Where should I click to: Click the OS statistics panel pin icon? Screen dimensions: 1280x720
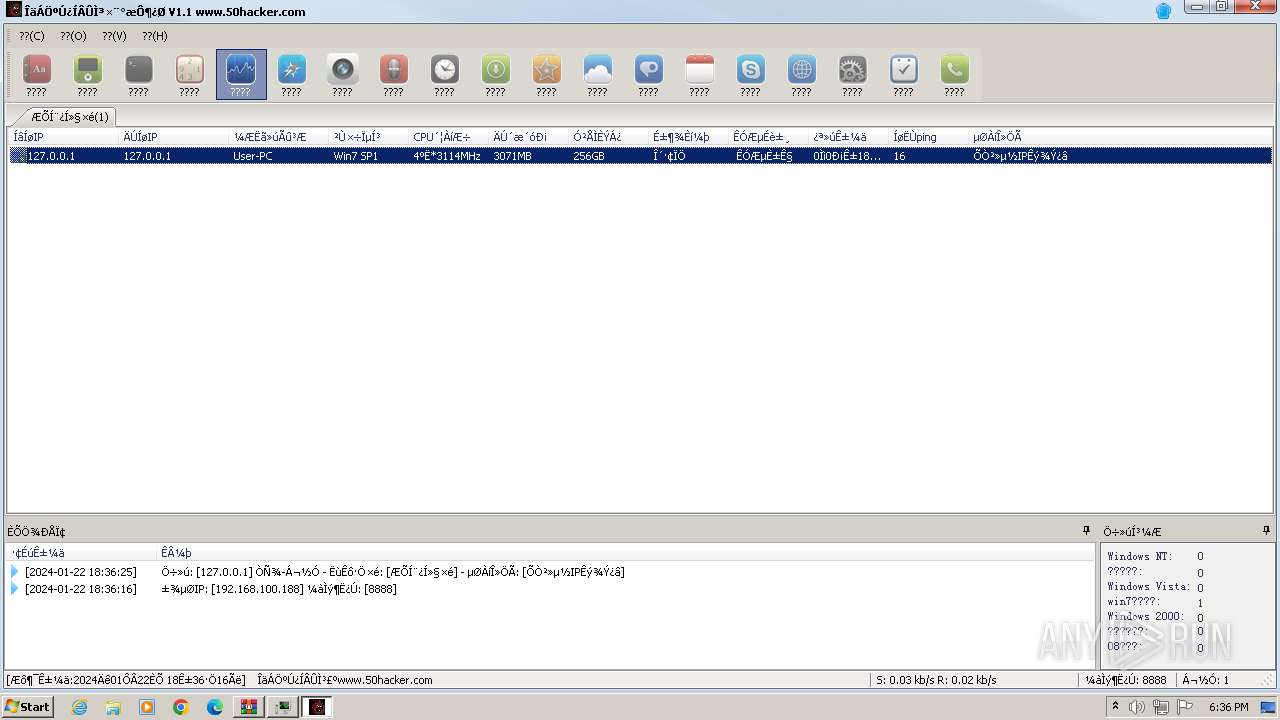[x=1265, y=531]
